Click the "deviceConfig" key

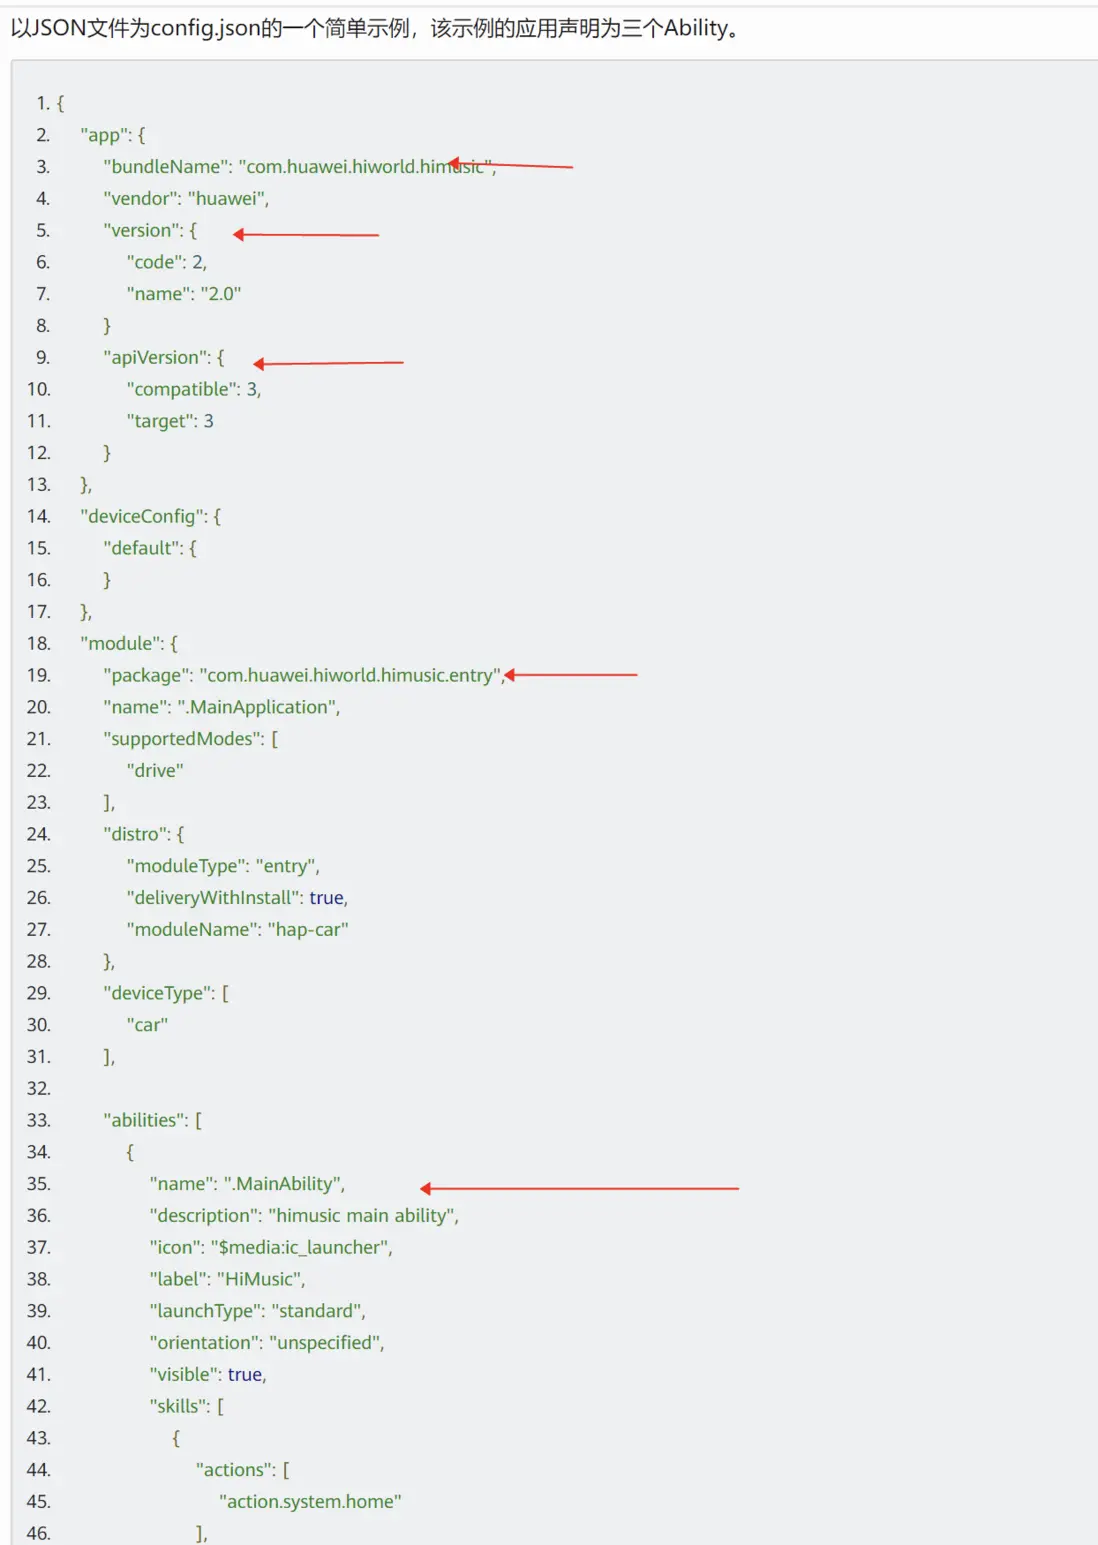point(142,517)
